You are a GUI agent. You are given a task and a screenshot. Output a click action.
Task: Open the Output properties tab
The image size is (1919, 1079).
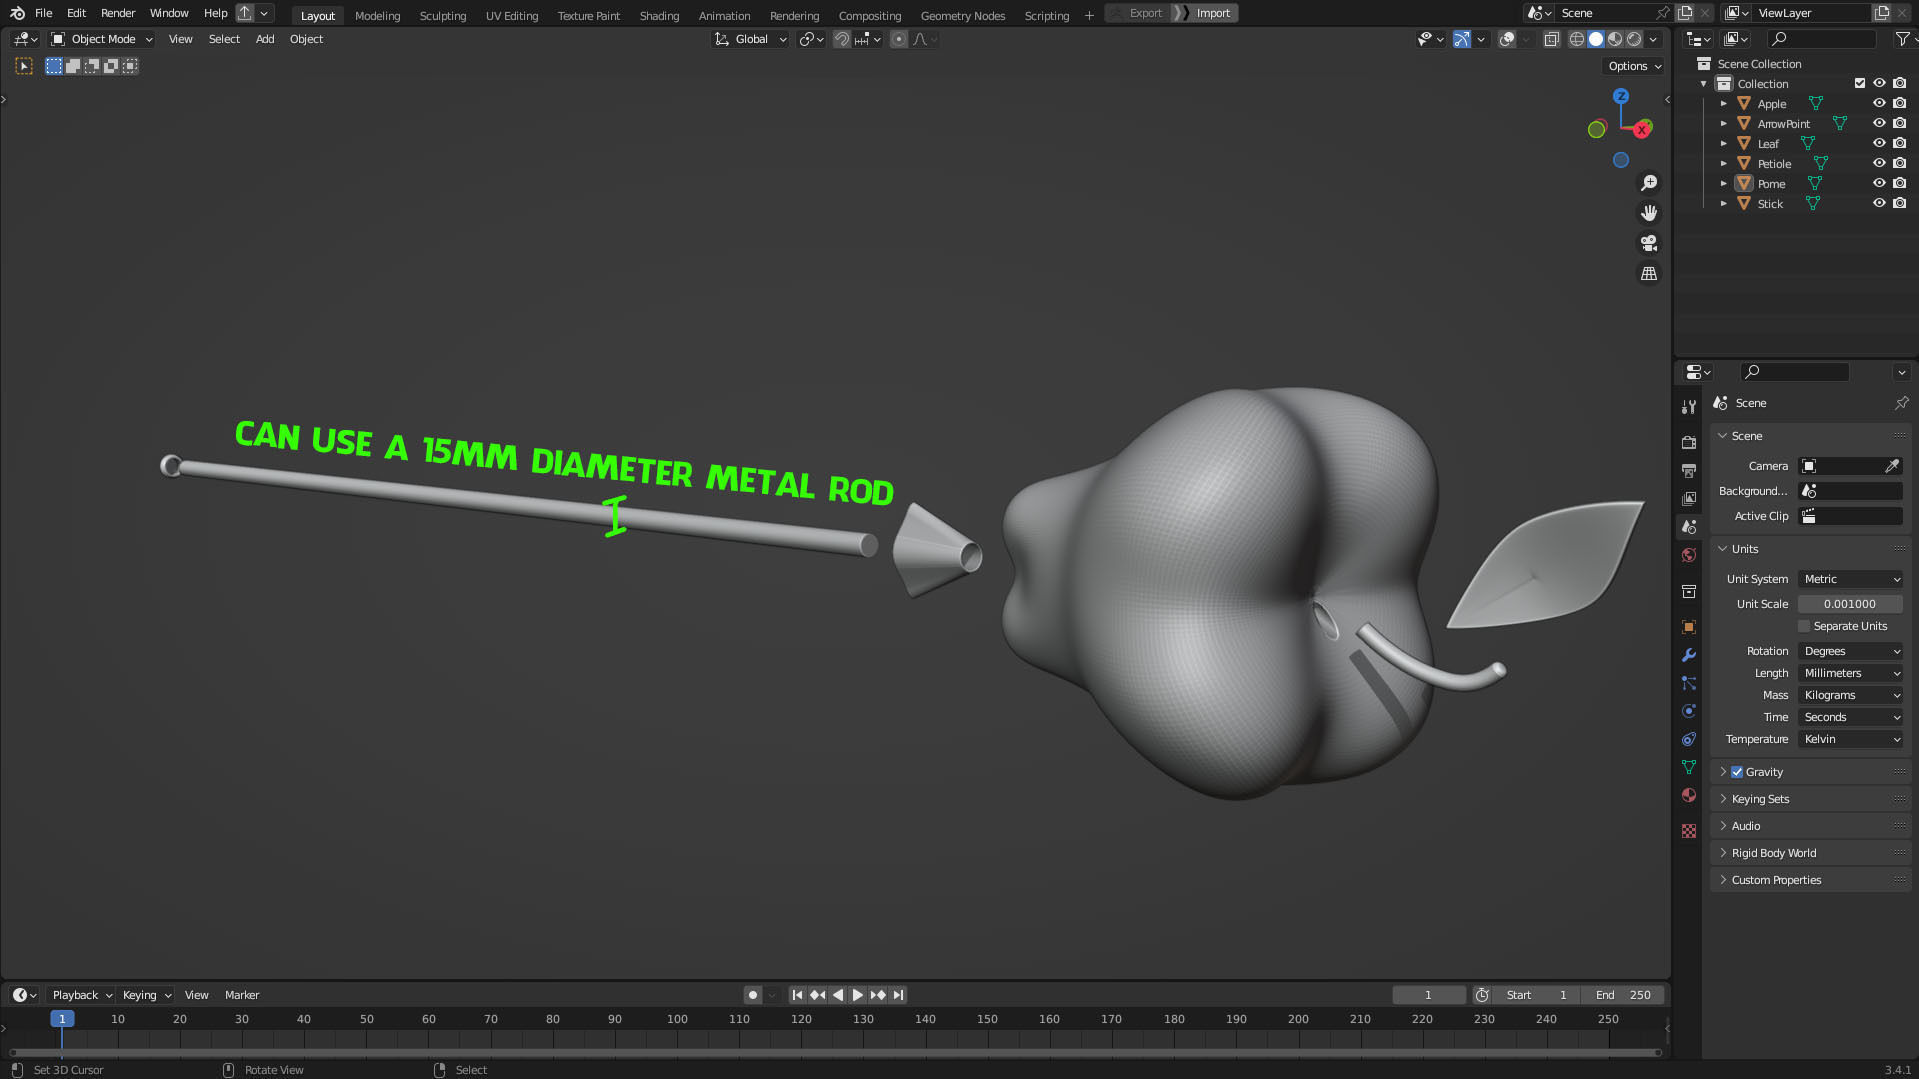tap(1689, 470)
